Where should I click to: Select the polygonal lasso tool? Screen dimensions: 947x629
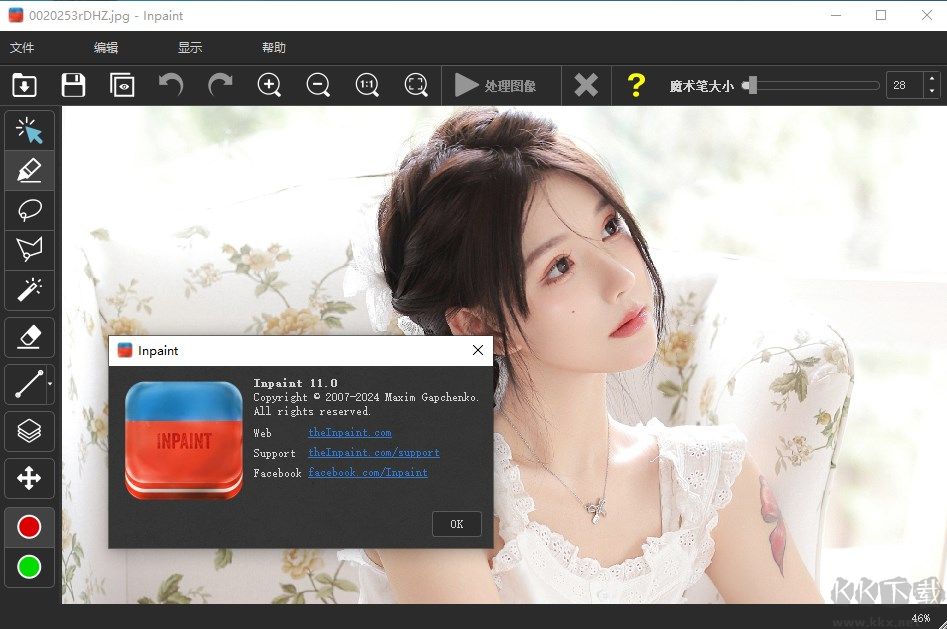coord(29,249)
